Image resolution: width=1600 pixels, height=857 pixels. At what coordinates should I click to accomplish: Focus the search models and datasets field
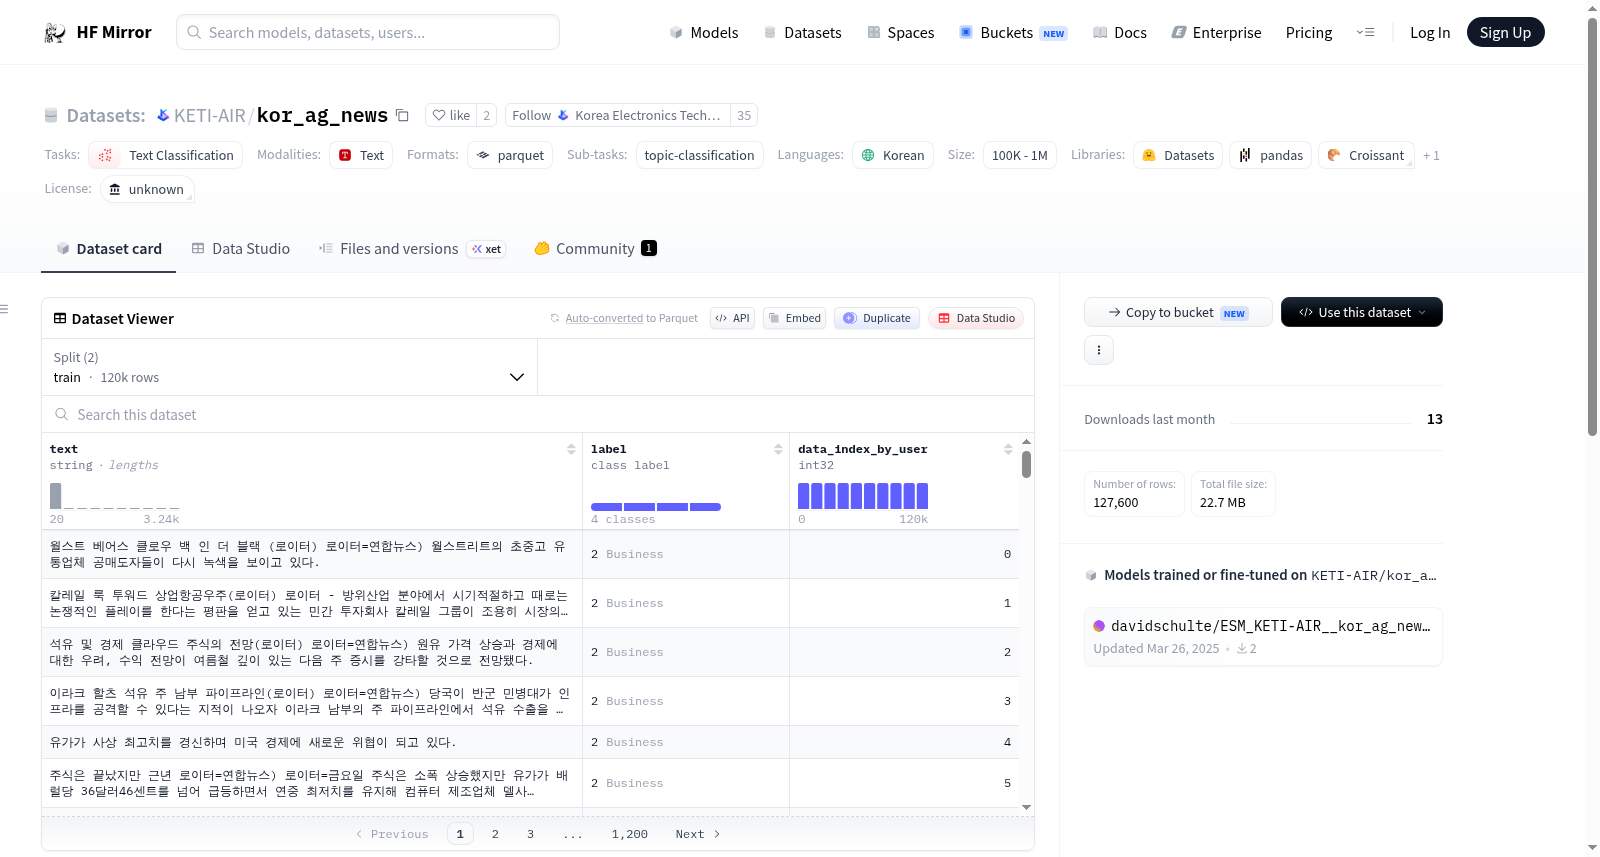click(x=368, y=32)
